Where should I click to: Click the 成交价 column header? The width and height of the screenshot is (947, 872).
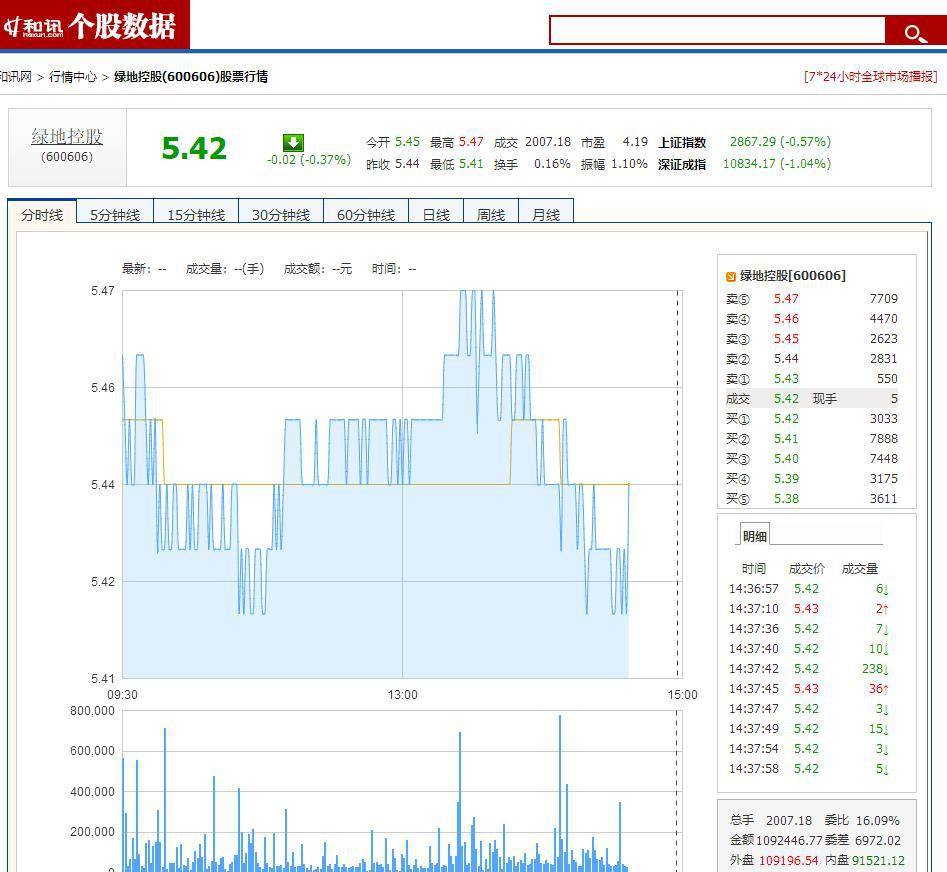[x=806, y=569]
